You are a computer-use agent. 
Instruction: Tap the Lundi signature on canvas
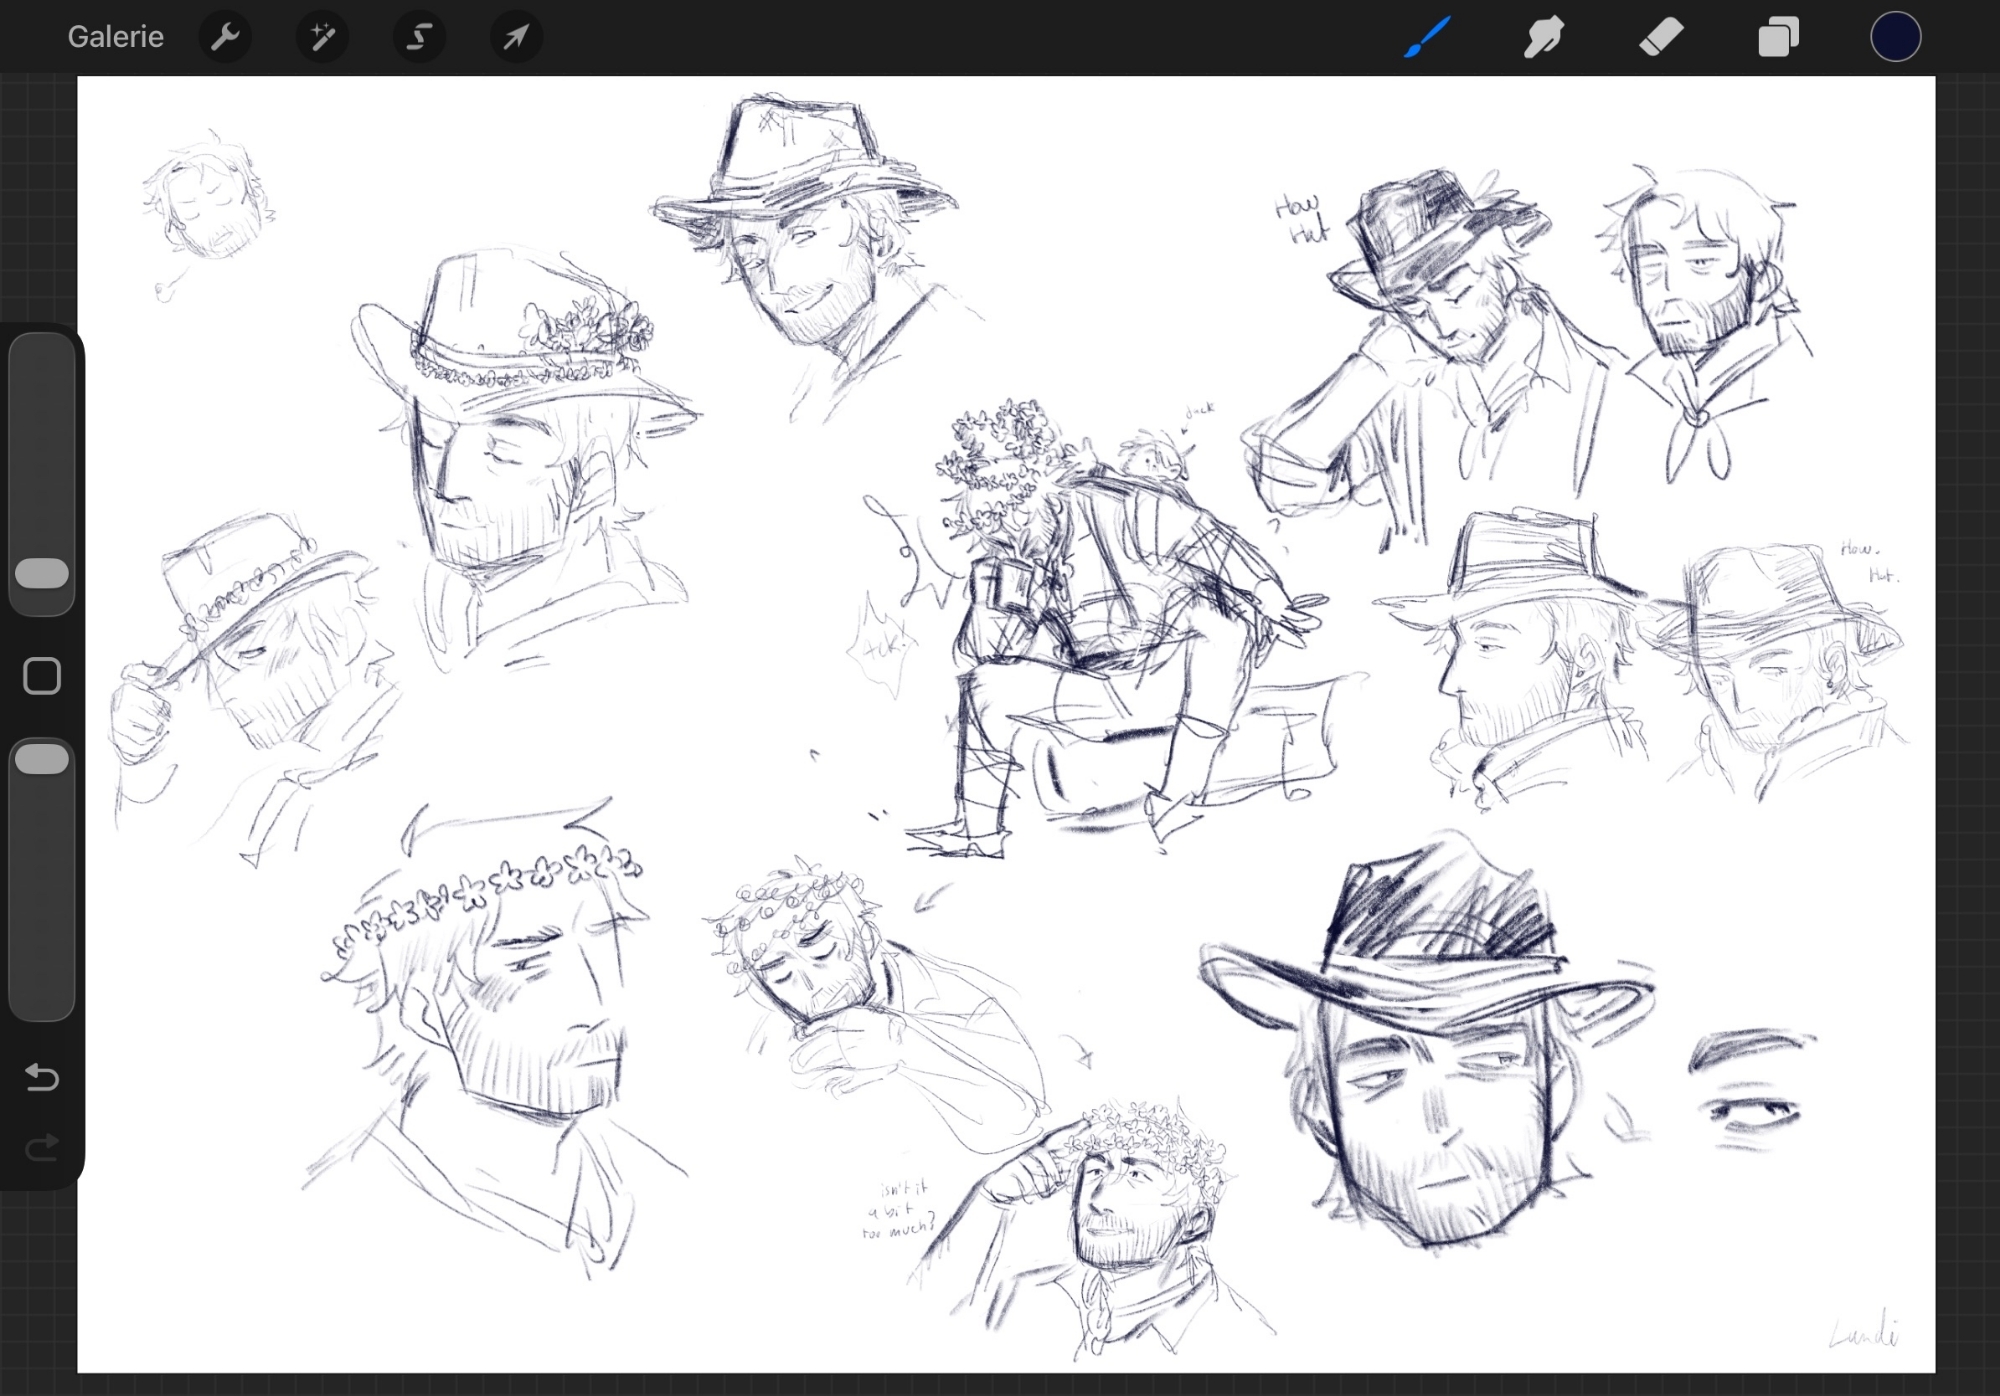[1863, 1332]
